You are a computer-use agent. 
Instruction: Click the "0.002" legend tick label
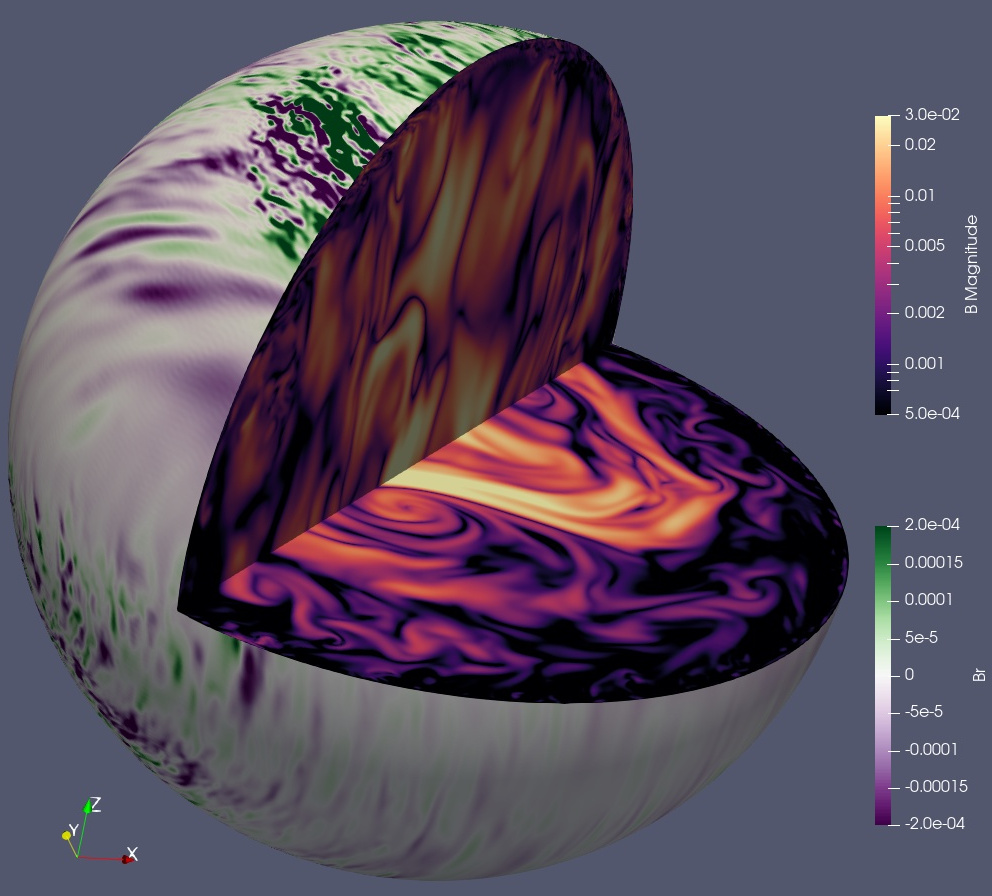coord(924,313)
